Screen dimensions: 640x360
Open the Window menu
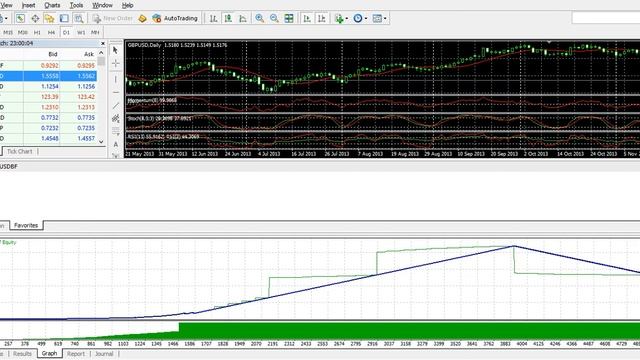click(102, 5)
